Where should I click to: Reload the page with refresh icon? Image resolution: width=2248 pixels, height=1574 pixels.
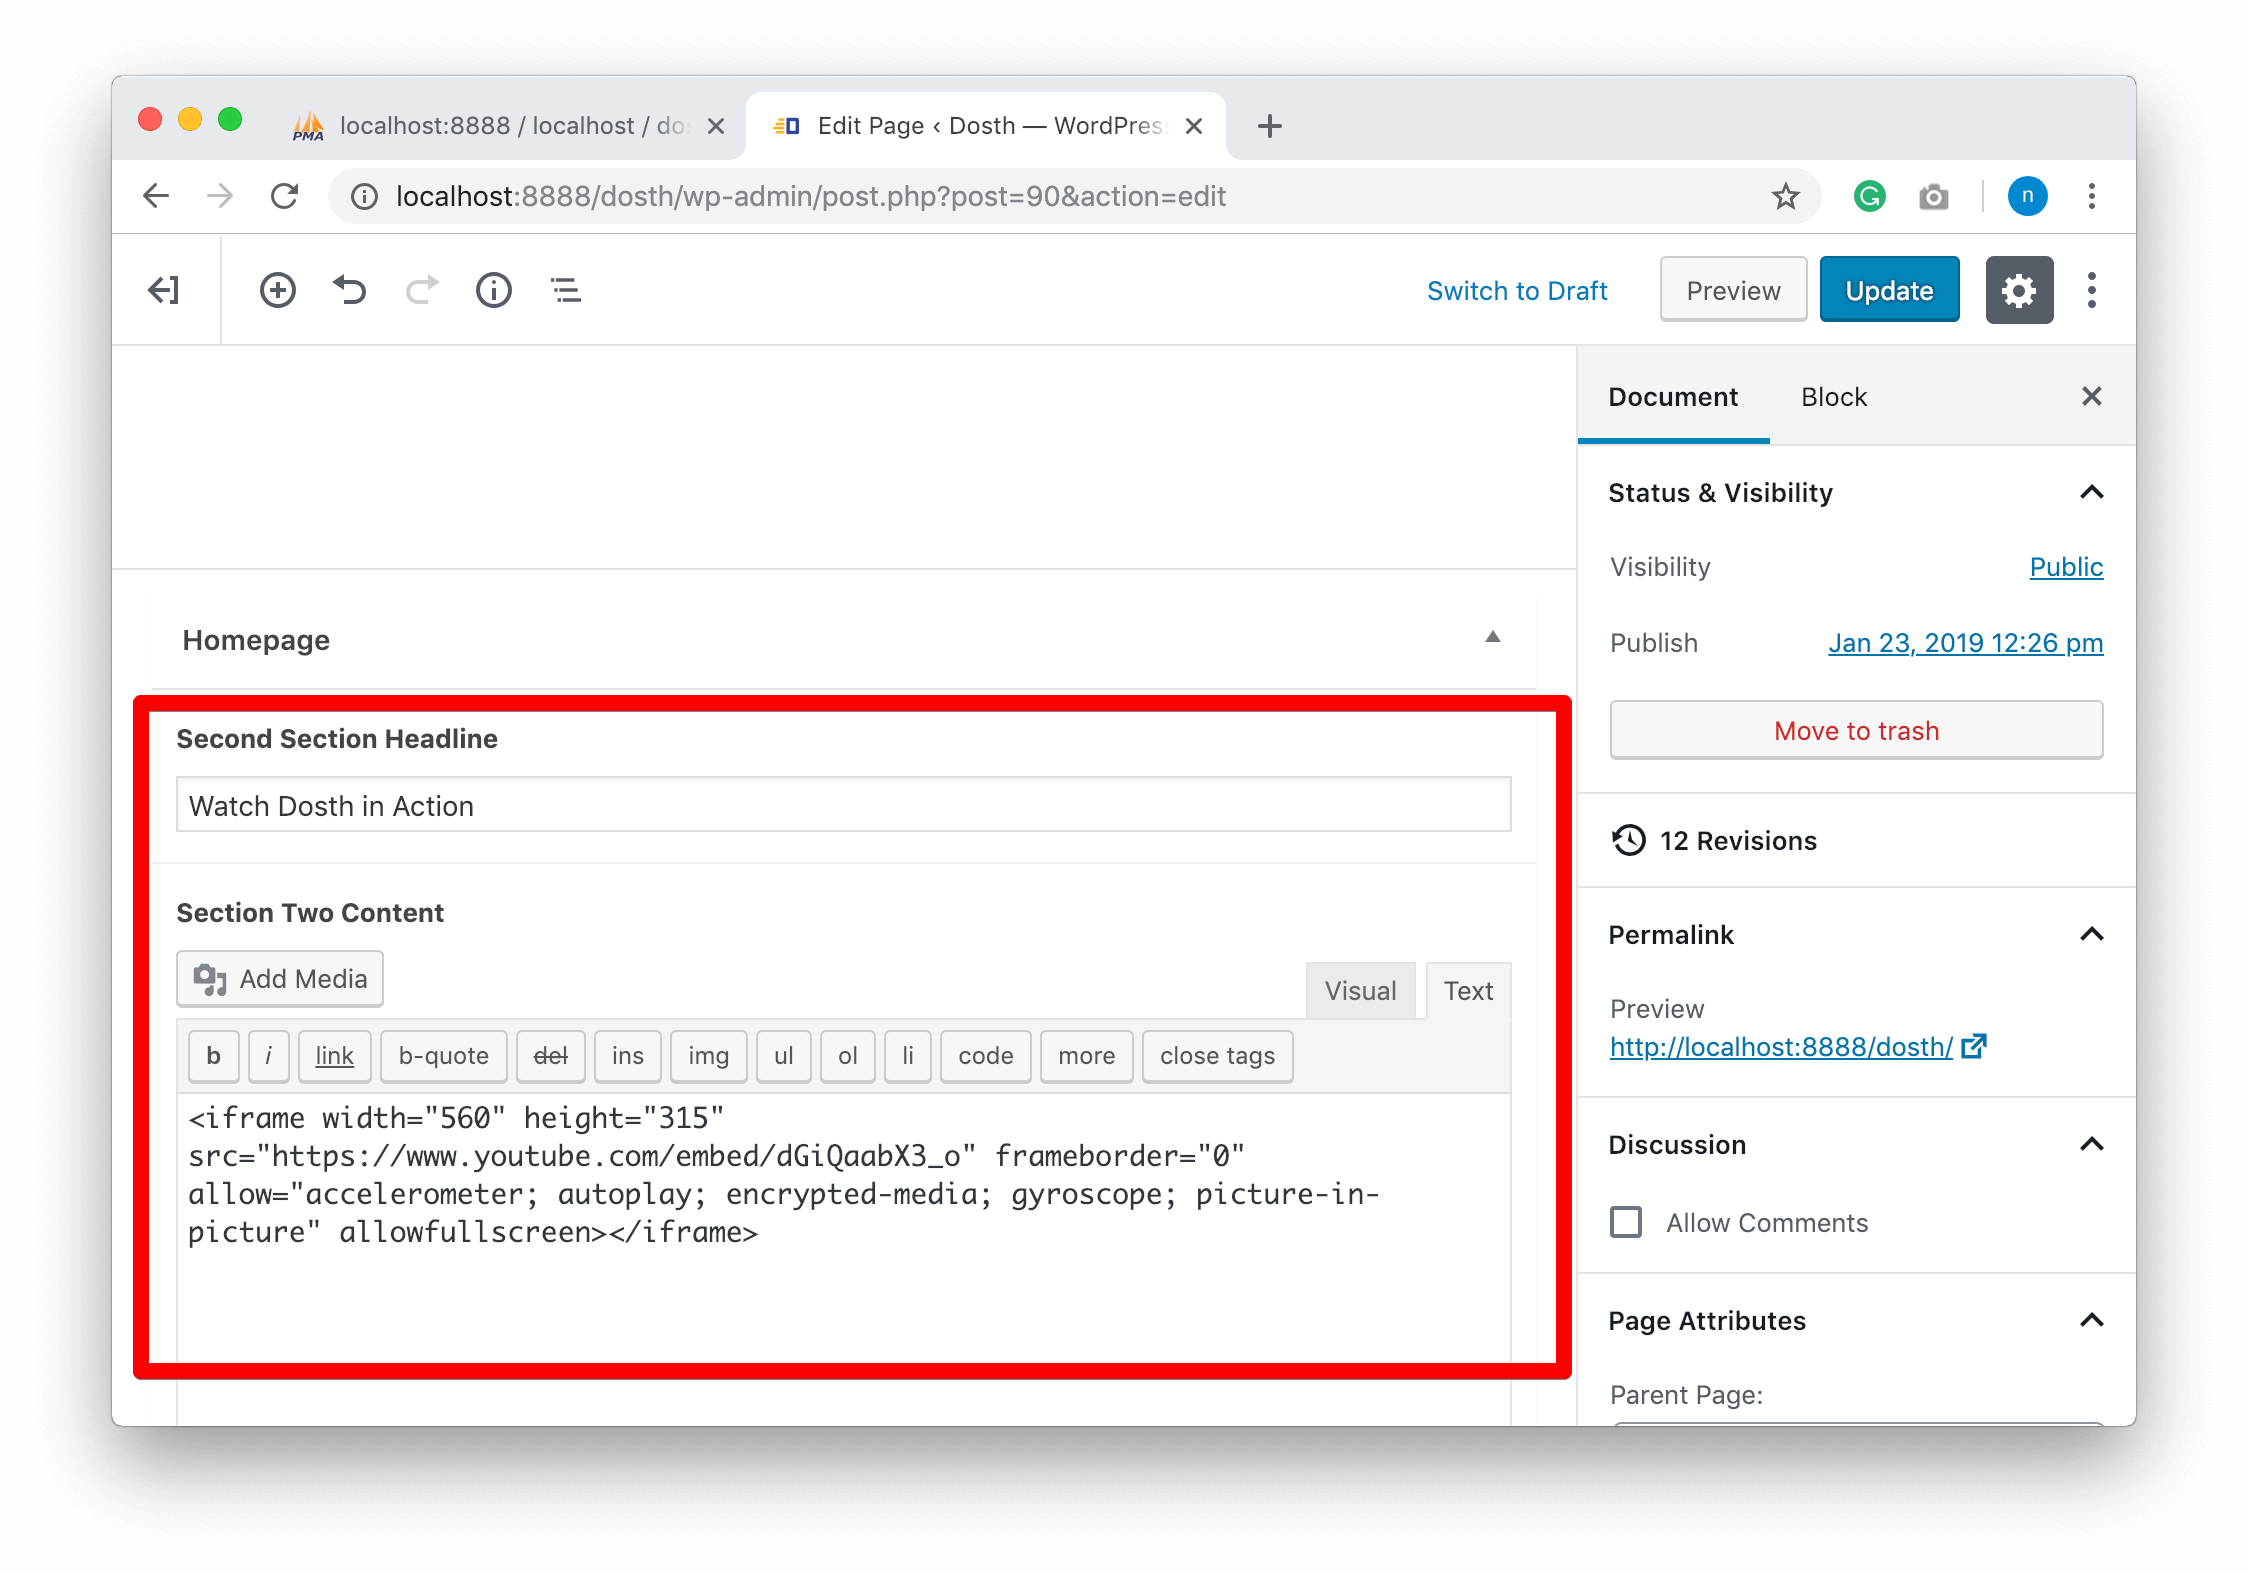(285, 196)
